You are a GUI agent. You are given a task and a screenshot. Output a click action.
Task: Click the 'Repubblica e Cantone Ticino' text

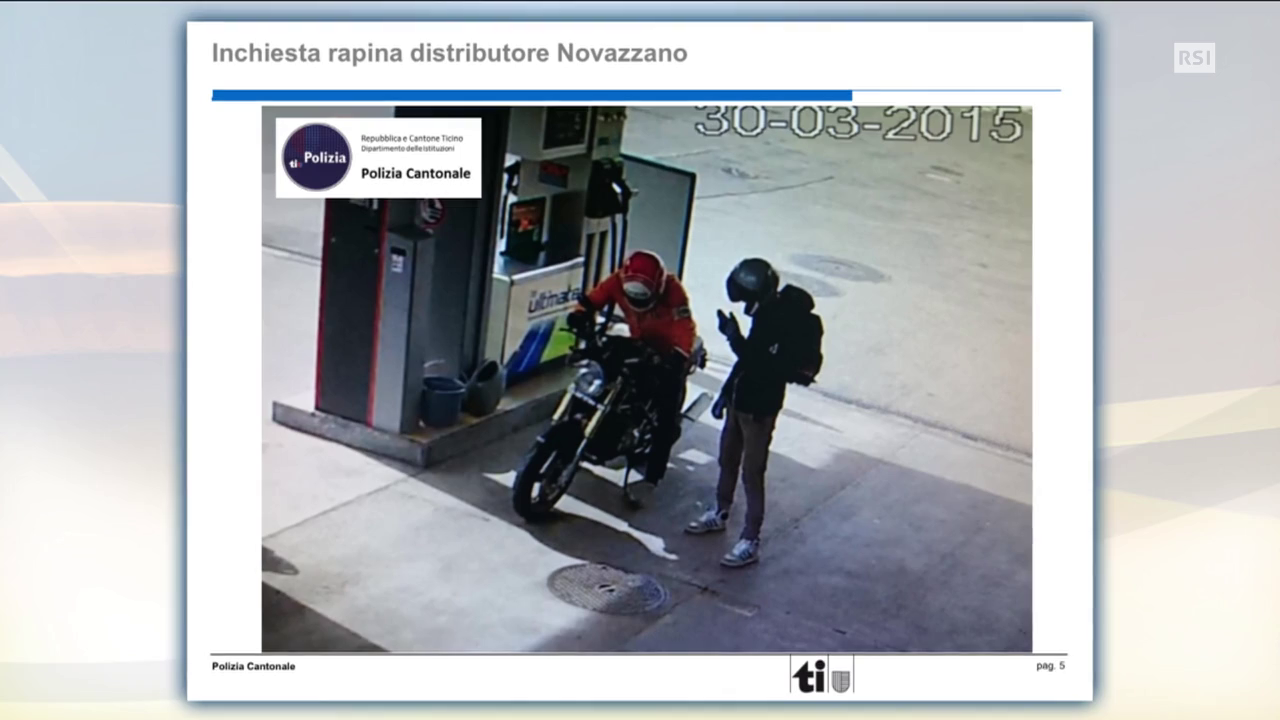[411, 138]
